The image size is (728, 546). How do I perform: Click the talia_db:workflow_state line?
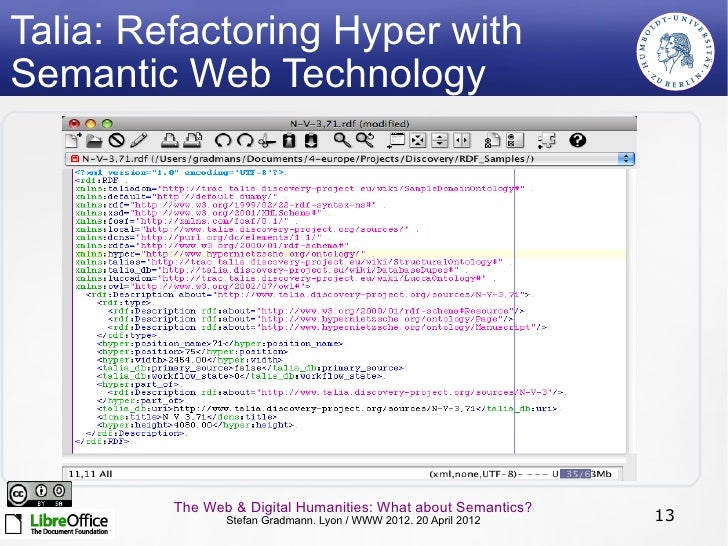(x=240, y=376)
